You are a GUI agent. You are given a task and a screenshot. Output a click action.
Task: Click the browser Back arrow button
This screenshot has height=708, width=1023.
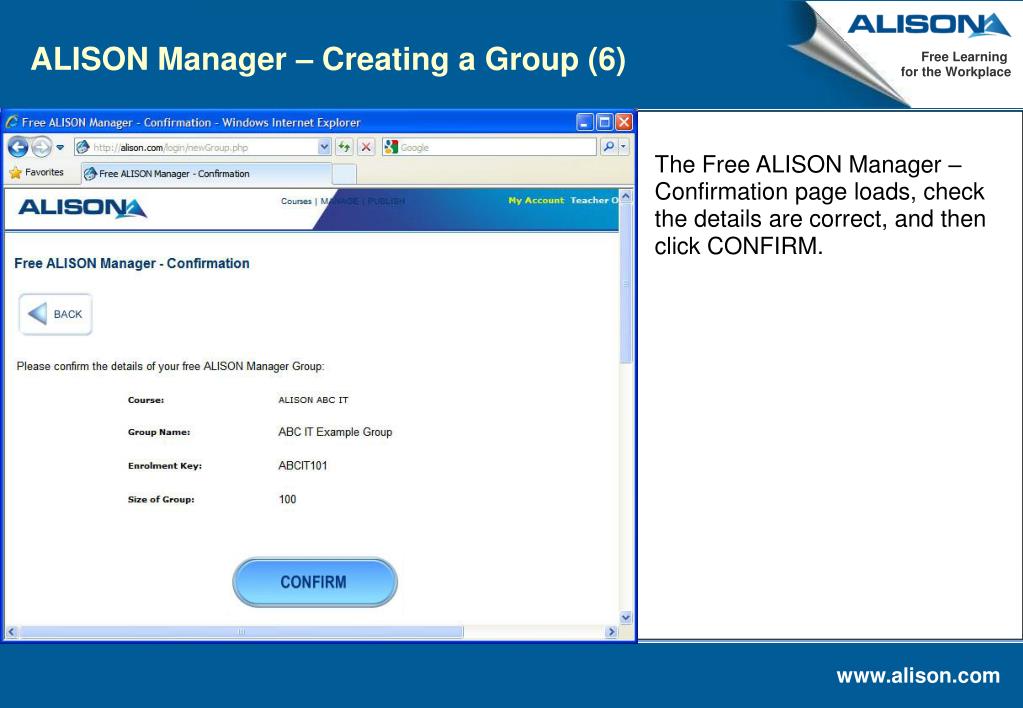point(18,147)
